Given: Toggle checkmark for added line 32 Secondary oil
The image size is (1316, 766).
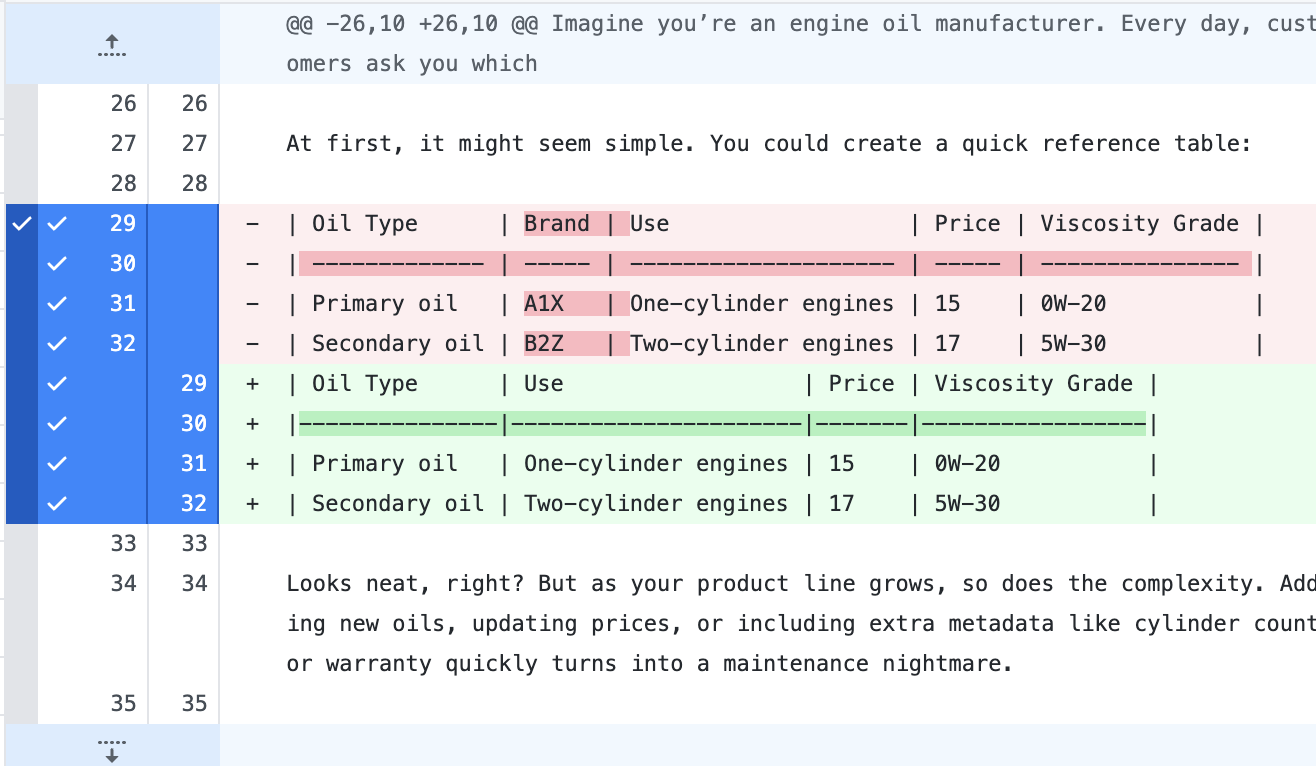Looking at the screenshot, I should pos(57,504).
